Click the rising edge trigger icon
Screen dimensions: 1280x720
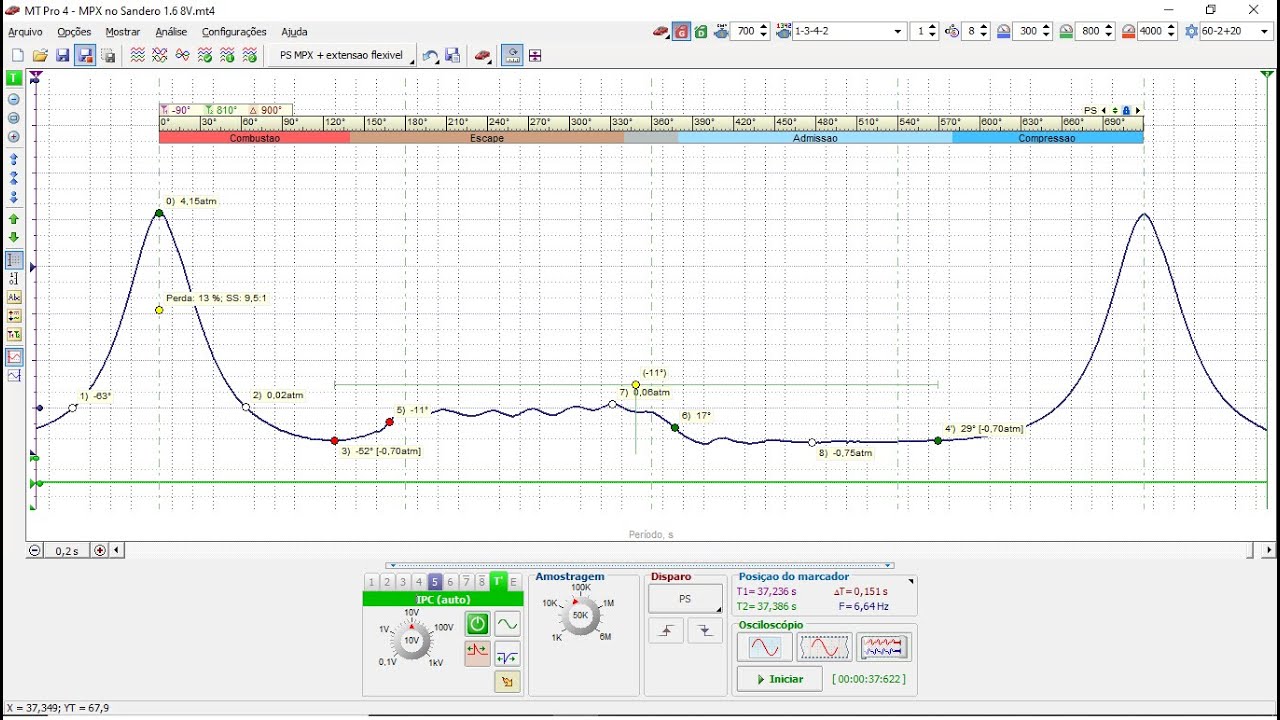coord(667,630)
